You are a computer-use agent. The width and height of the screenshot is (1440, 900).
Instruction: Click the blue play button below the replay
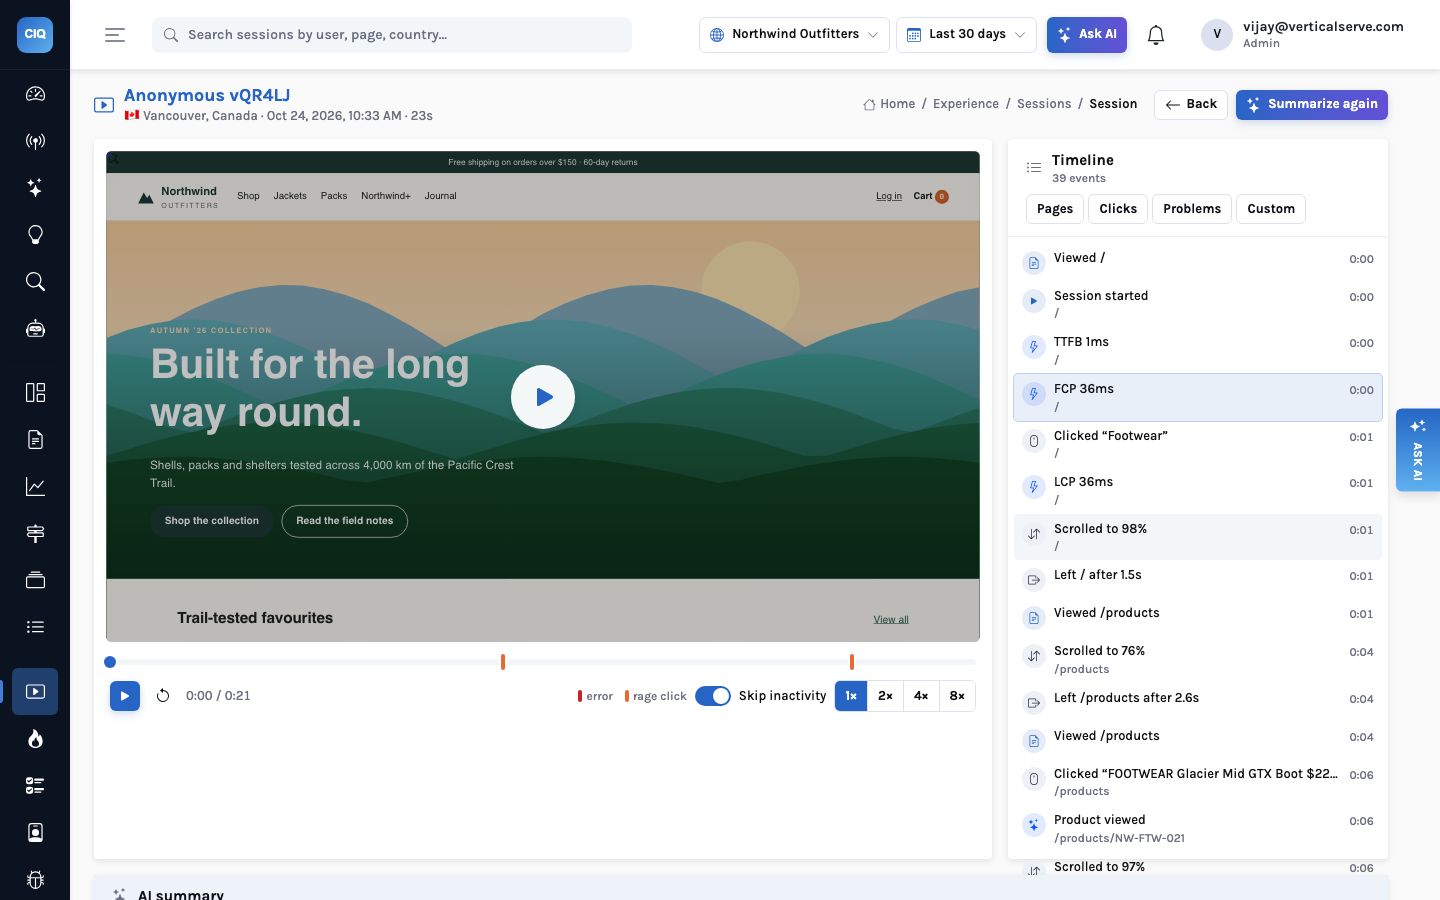pos(125,696)
